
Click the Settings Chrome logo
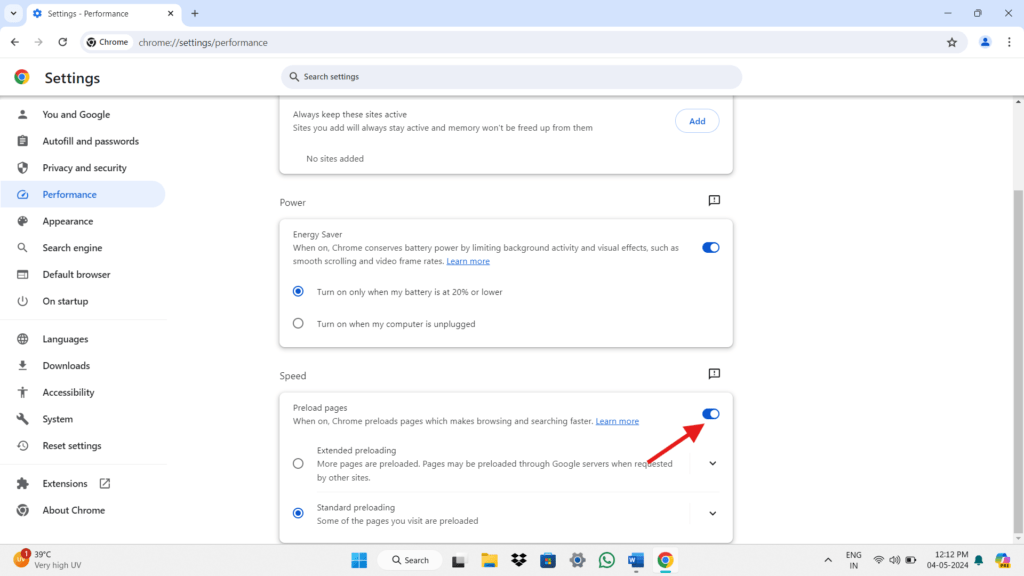point(22,77)
